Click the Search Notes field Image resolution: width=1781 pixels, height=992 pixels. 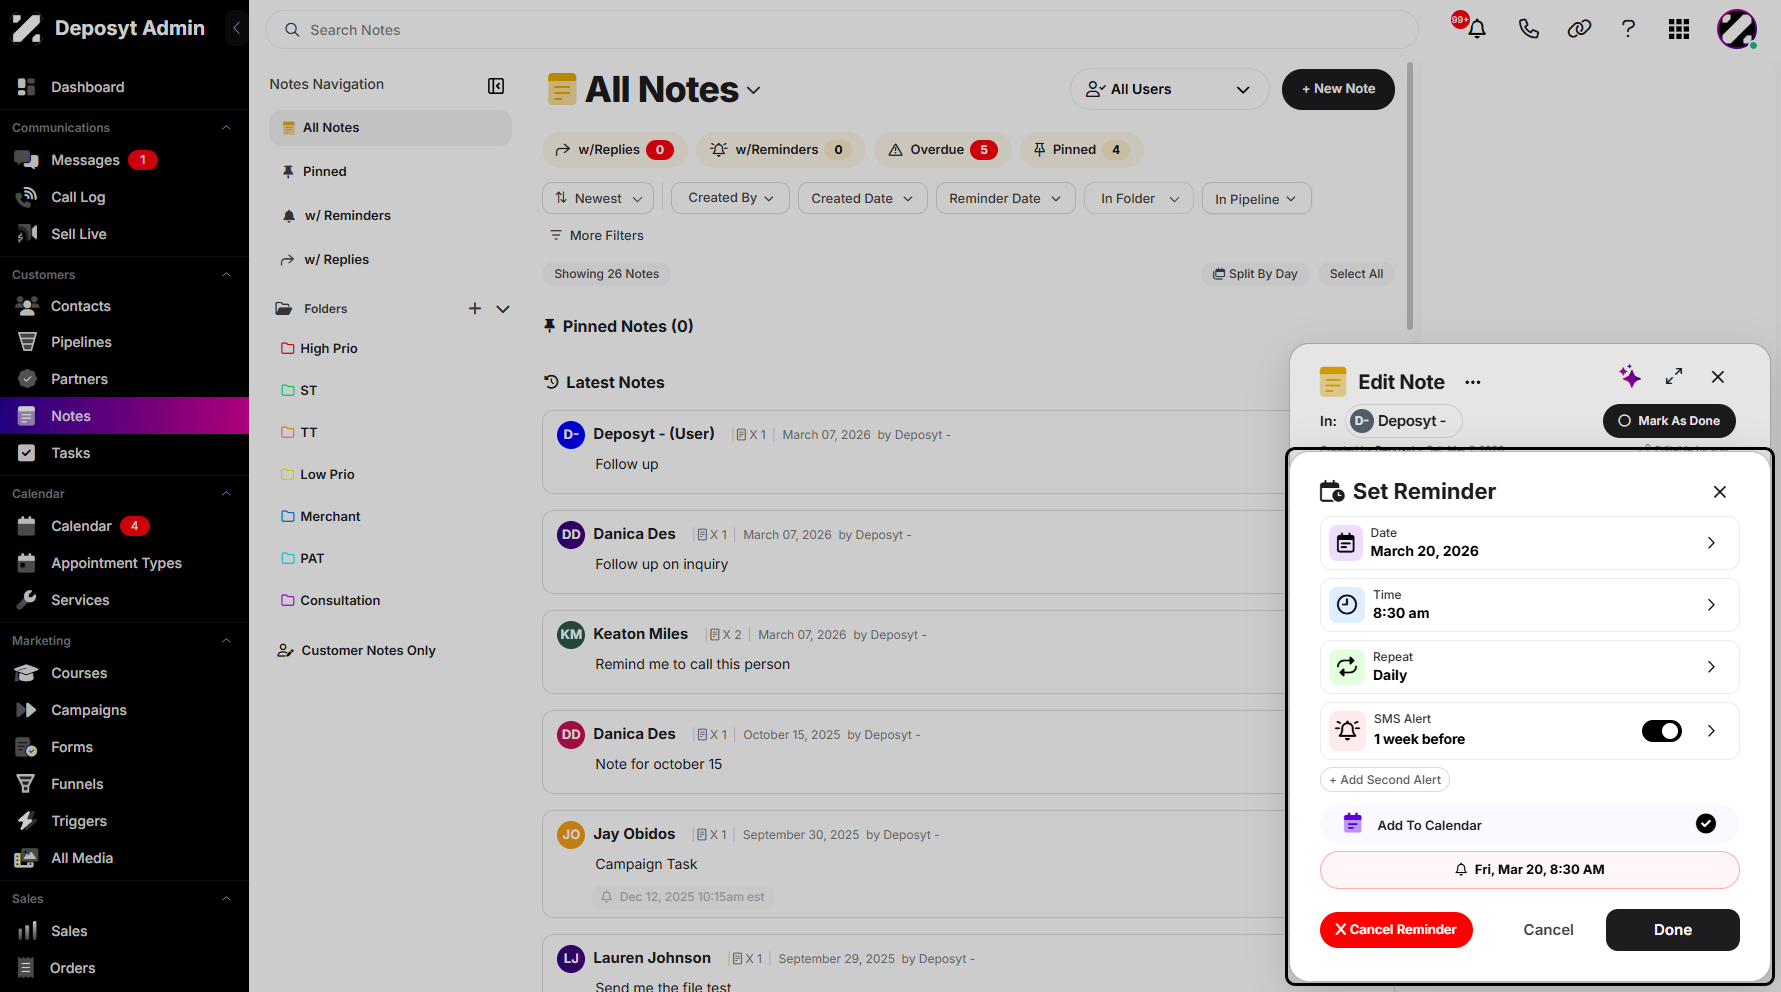pos(841,30)
